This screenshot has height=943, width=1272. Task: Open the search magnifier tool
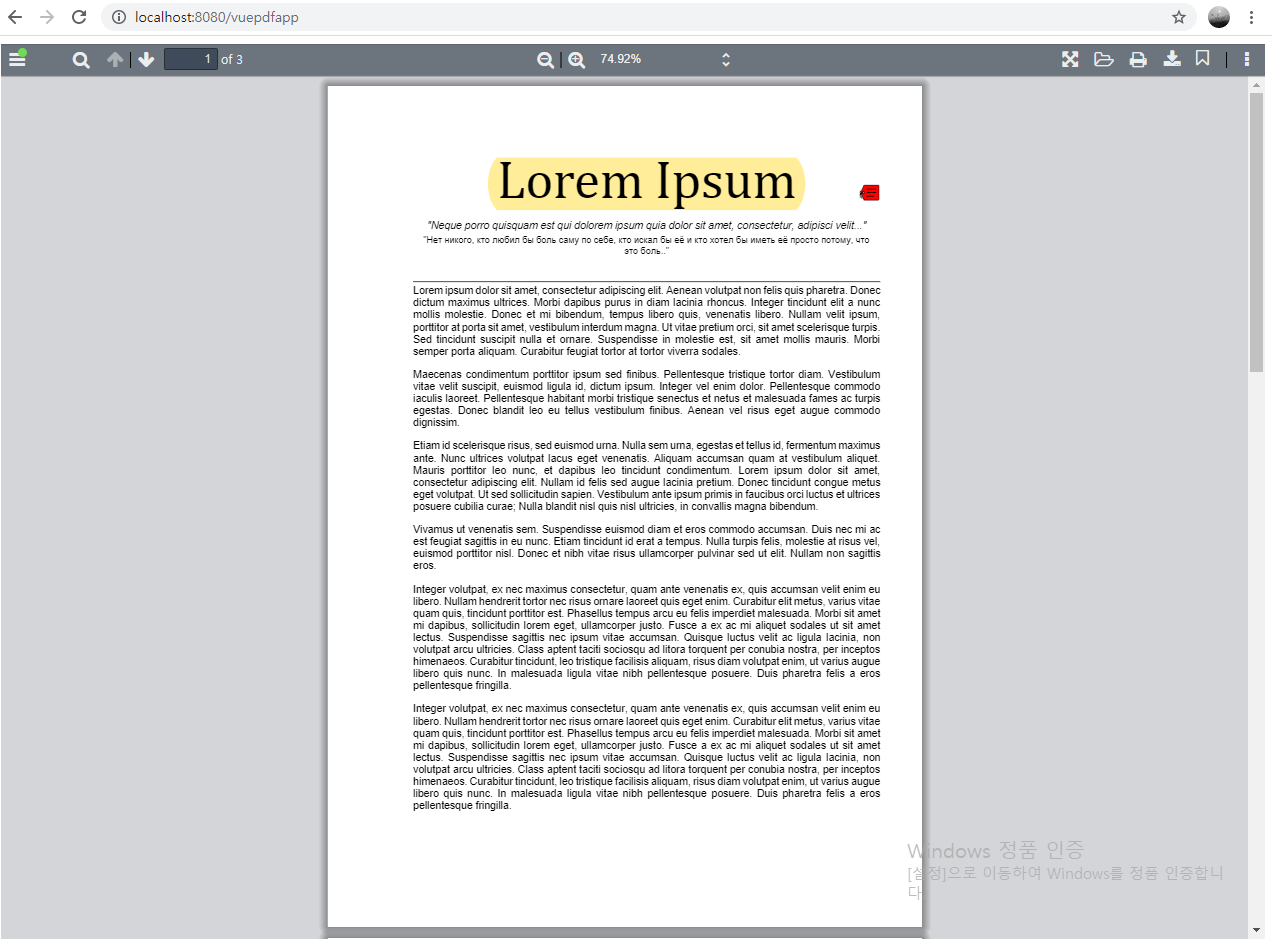[x=81, y=60]
